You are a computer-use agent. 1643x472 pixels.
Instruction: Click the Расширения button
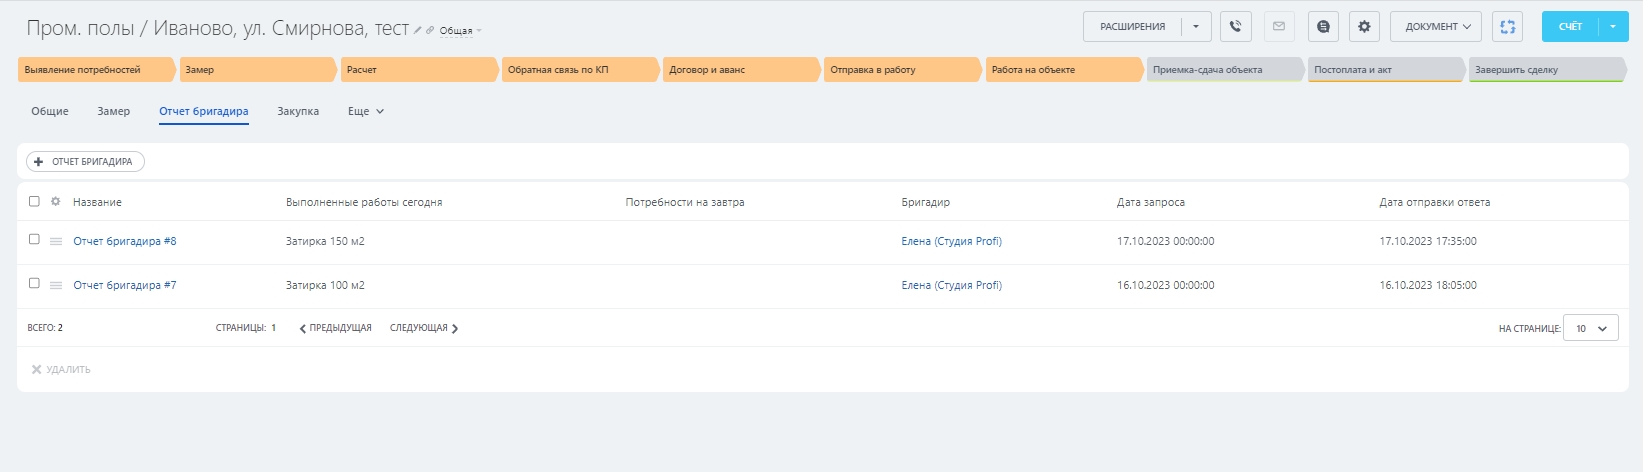tap(1132, 27)
